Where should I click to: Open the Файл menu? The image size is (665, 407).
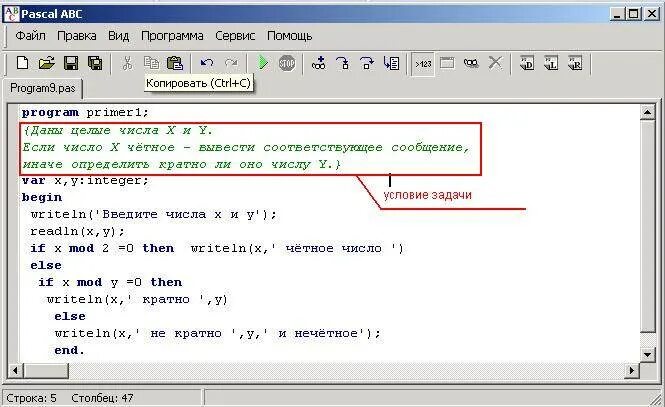[x=31, y=36]
